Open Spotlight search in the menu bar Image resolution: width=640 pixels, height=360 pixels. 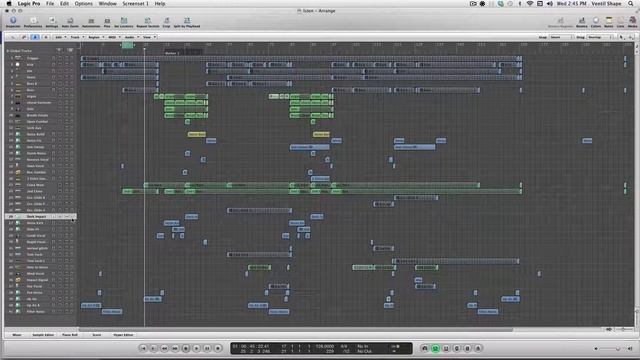point(631,4)
